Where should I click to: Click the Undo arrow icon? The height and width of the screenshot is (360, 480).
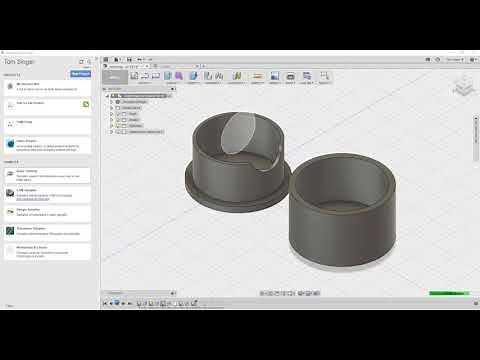point(140,60)
